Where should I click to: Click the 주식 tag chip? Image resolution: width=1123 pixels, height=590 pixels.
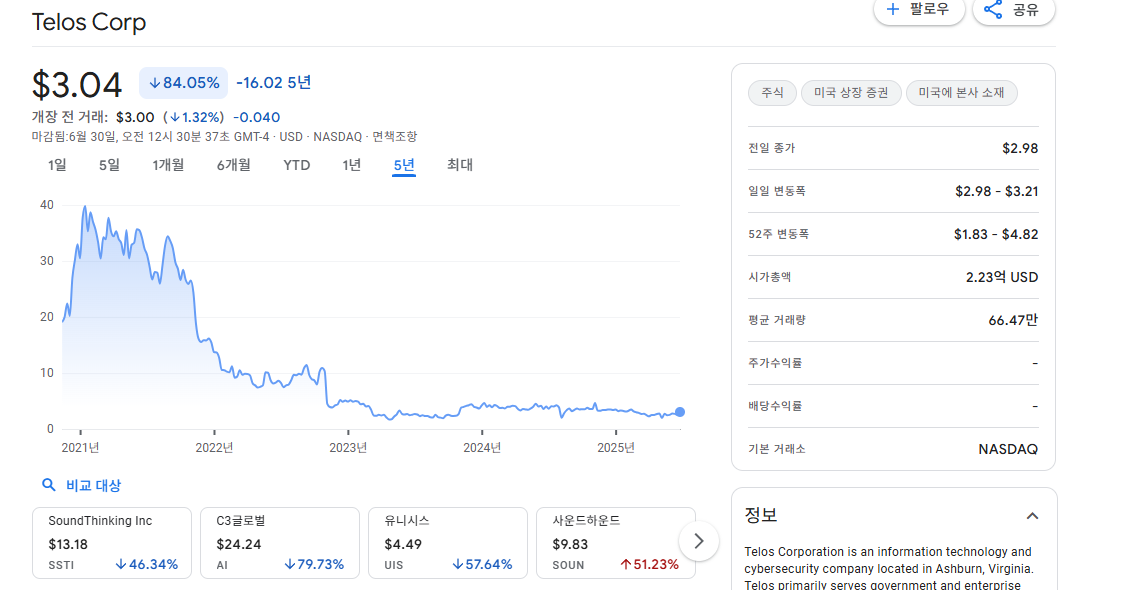772,93
